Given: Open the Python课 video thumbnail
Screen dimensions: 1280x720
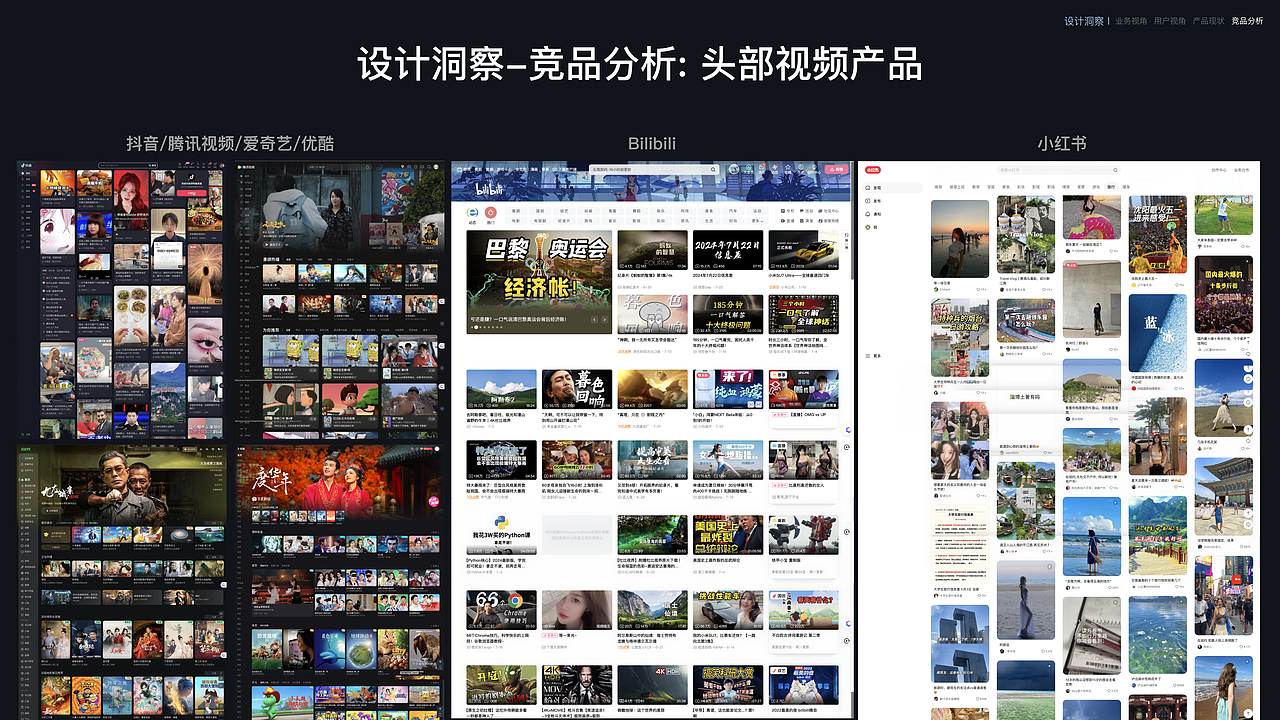Looking at the screenshot, I should [x=501, y=535].
